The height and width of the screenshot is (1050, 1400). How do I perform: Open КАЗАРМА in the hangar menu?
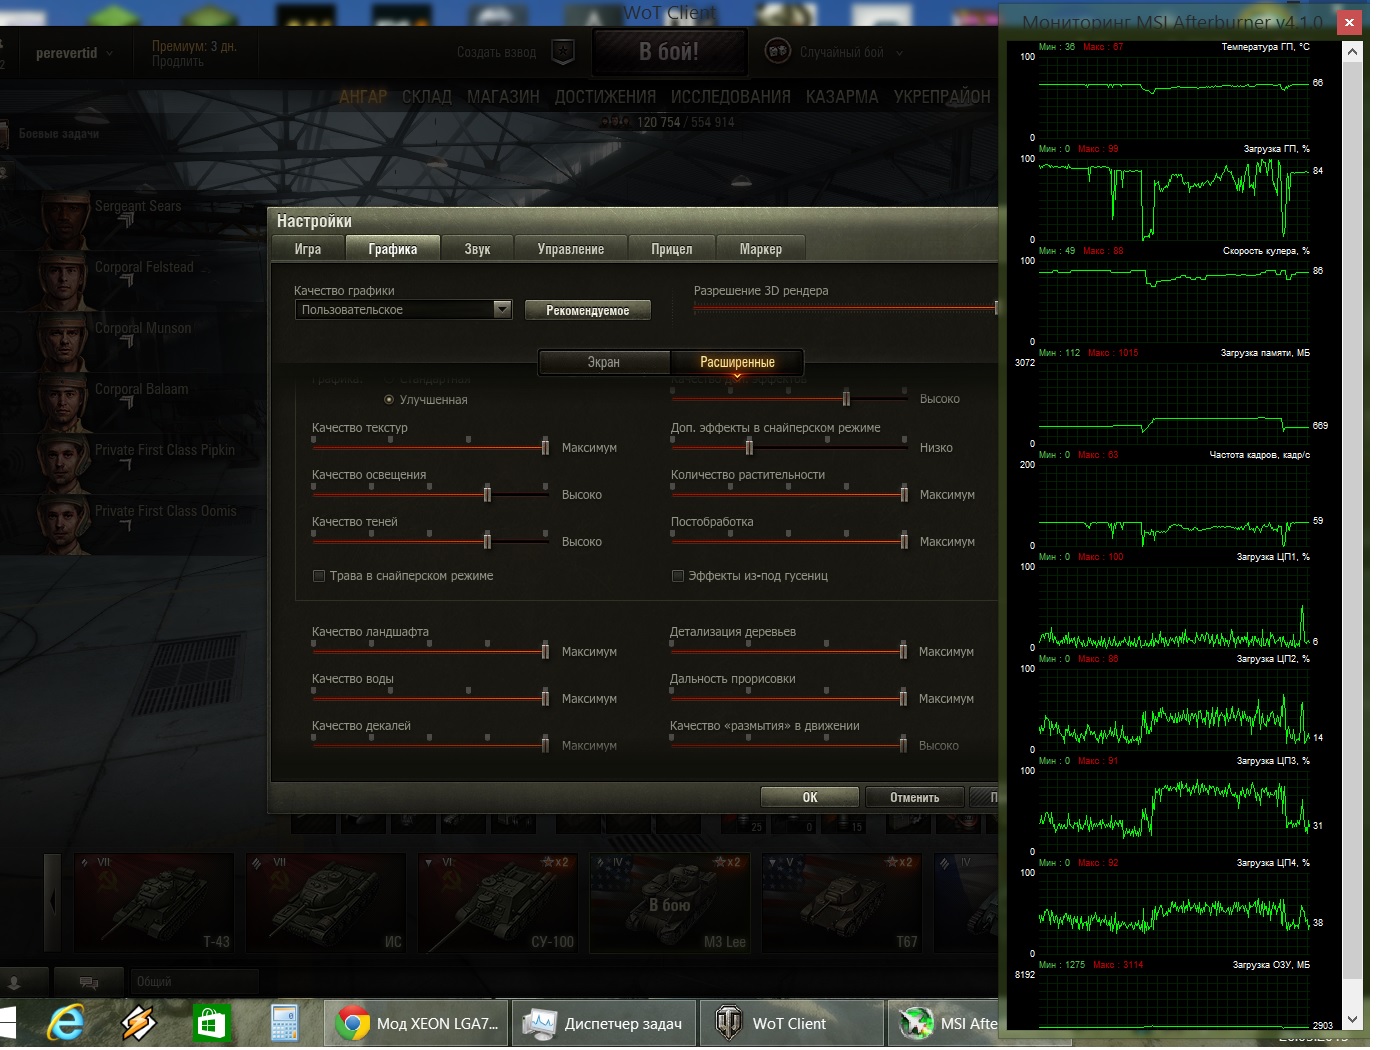coord(842,97)
